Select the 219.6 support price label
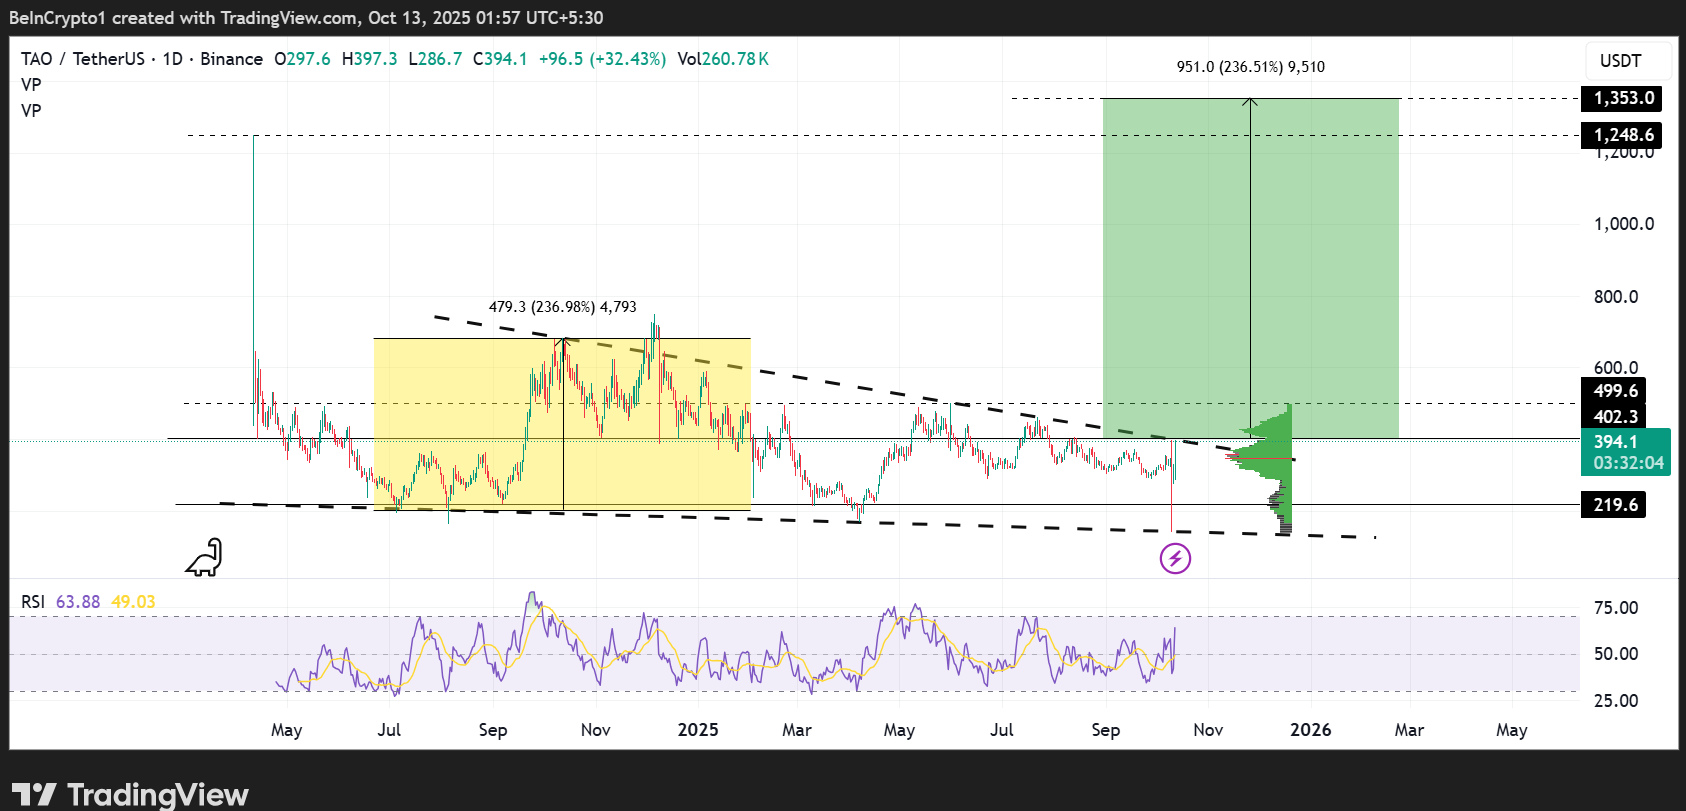 1615,505
